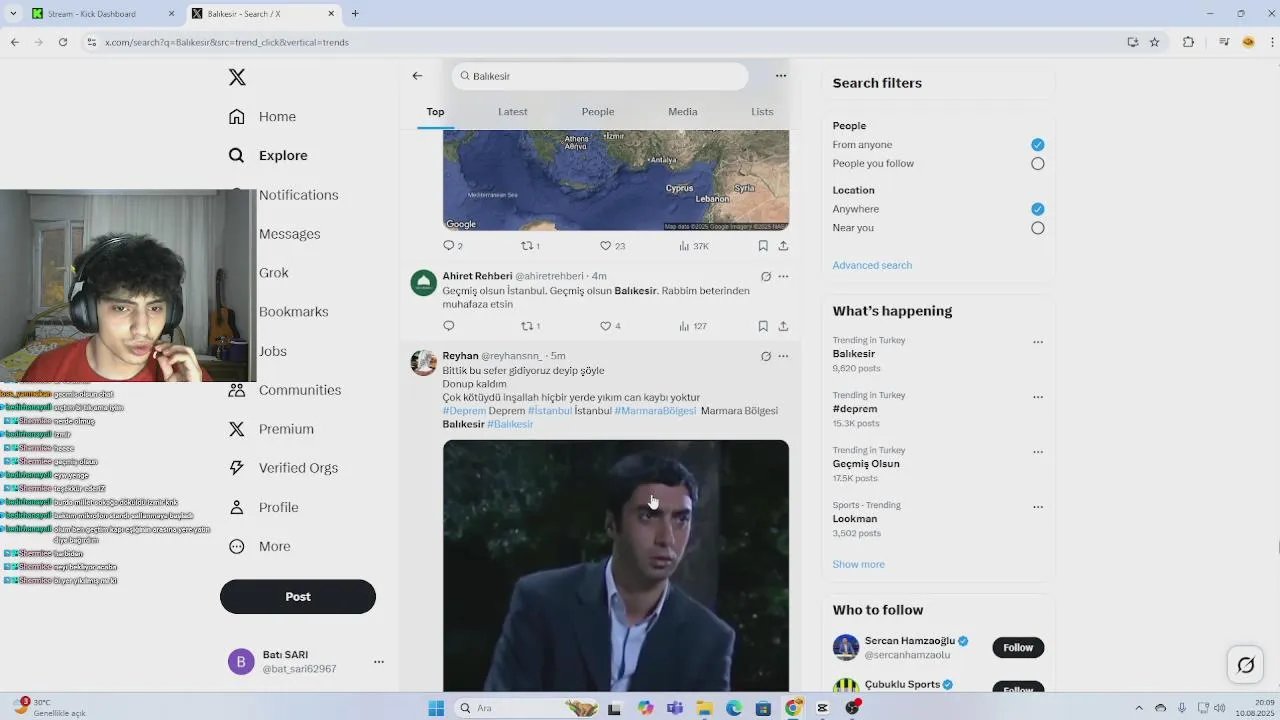Reply to Ahiret Rehberi post
The height and width of the screenshot is (720, 1280).
click(449, 326)
